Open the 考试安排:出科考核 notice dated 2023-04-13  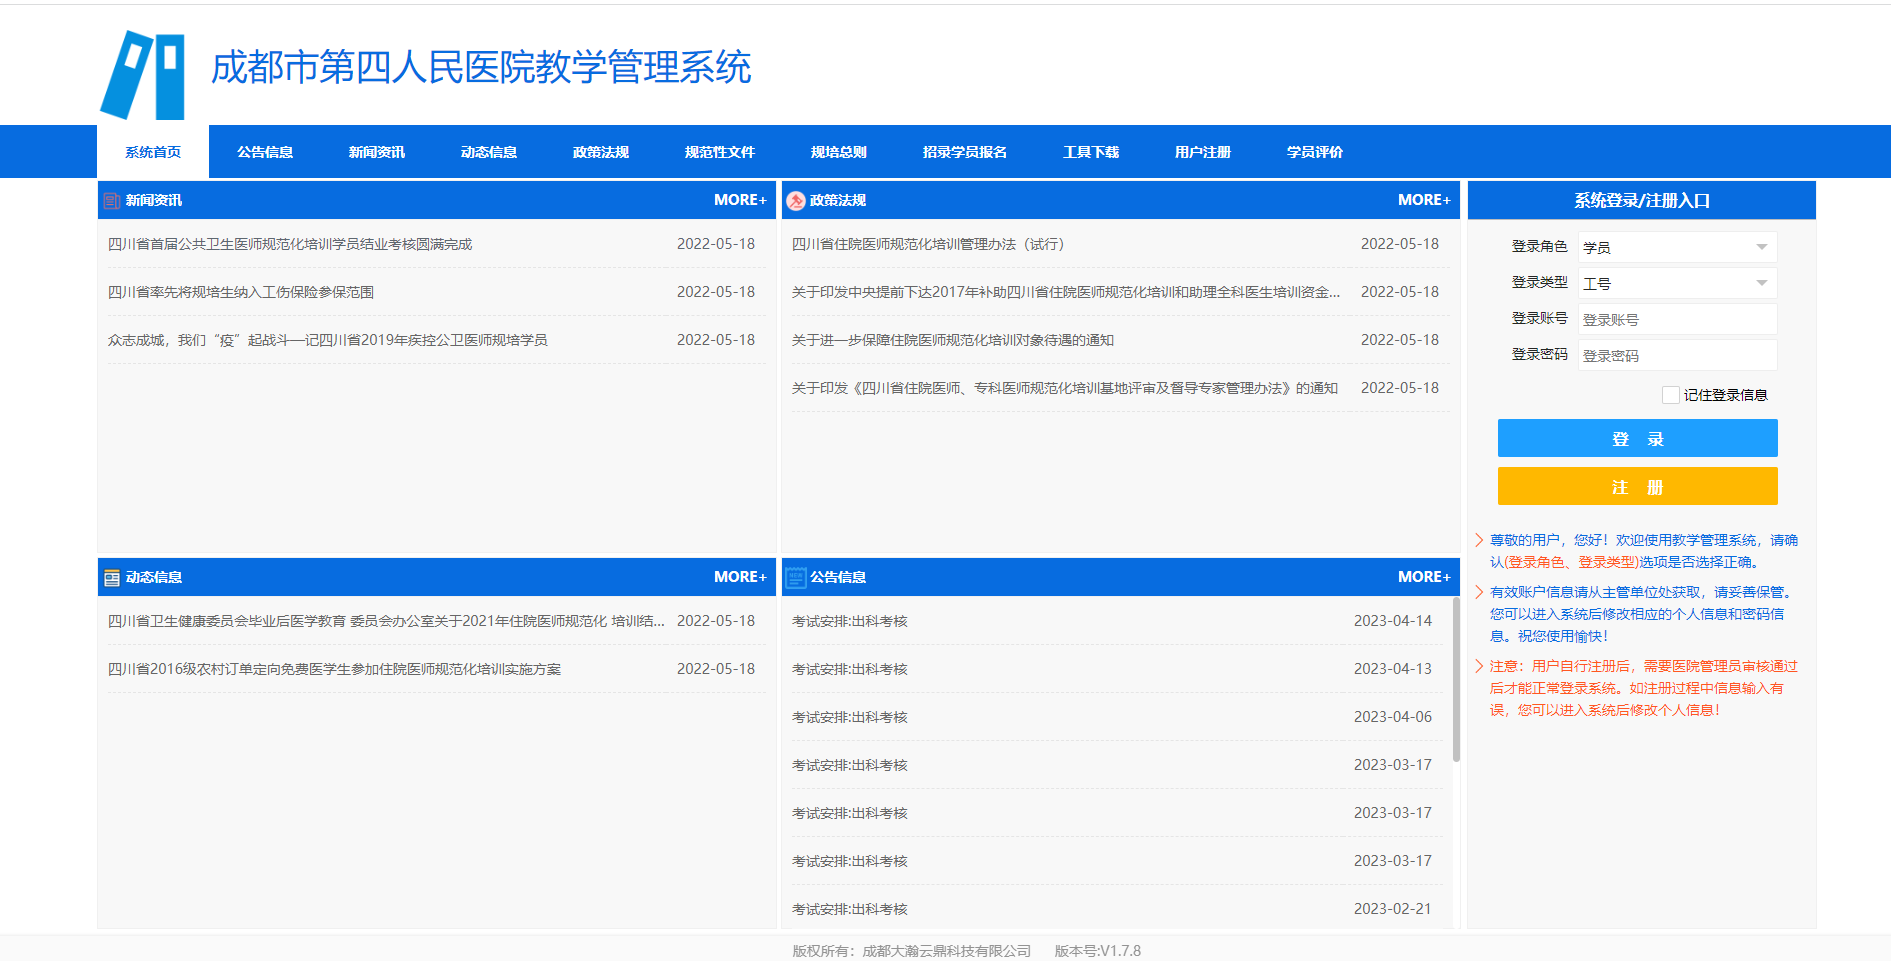[850, 669]
